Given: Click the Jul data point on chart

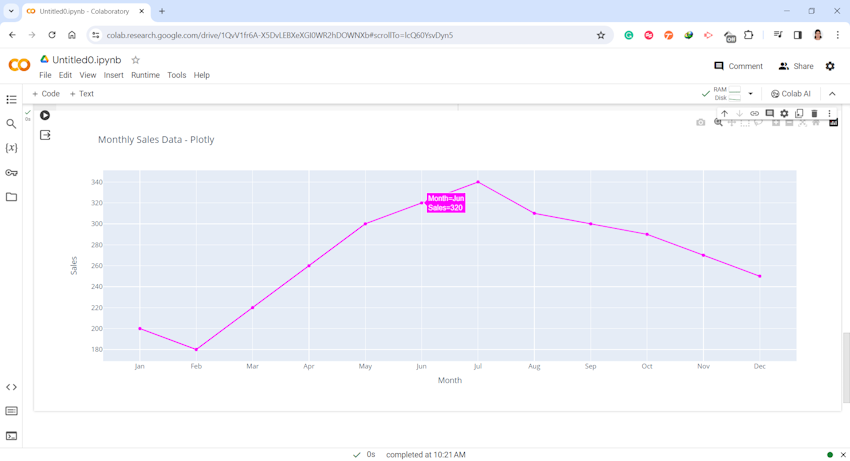Looking at the screenshot, I should pos(478,182).
